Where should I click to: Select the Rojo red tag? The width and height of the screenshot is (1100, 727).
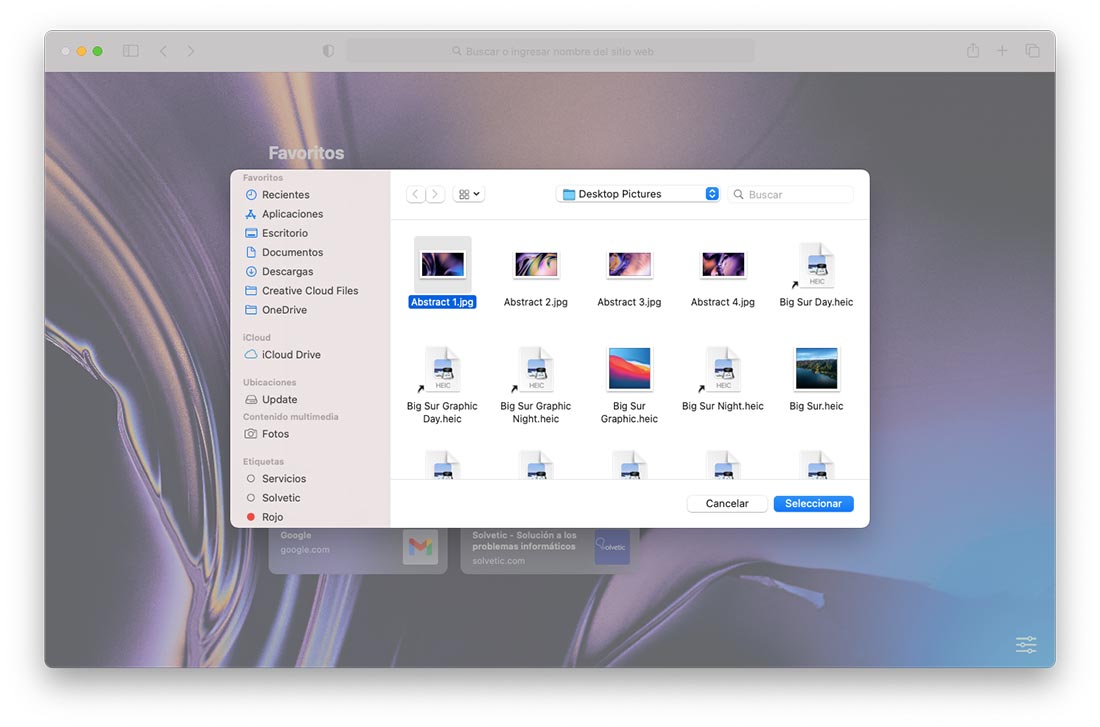[264, 516]
